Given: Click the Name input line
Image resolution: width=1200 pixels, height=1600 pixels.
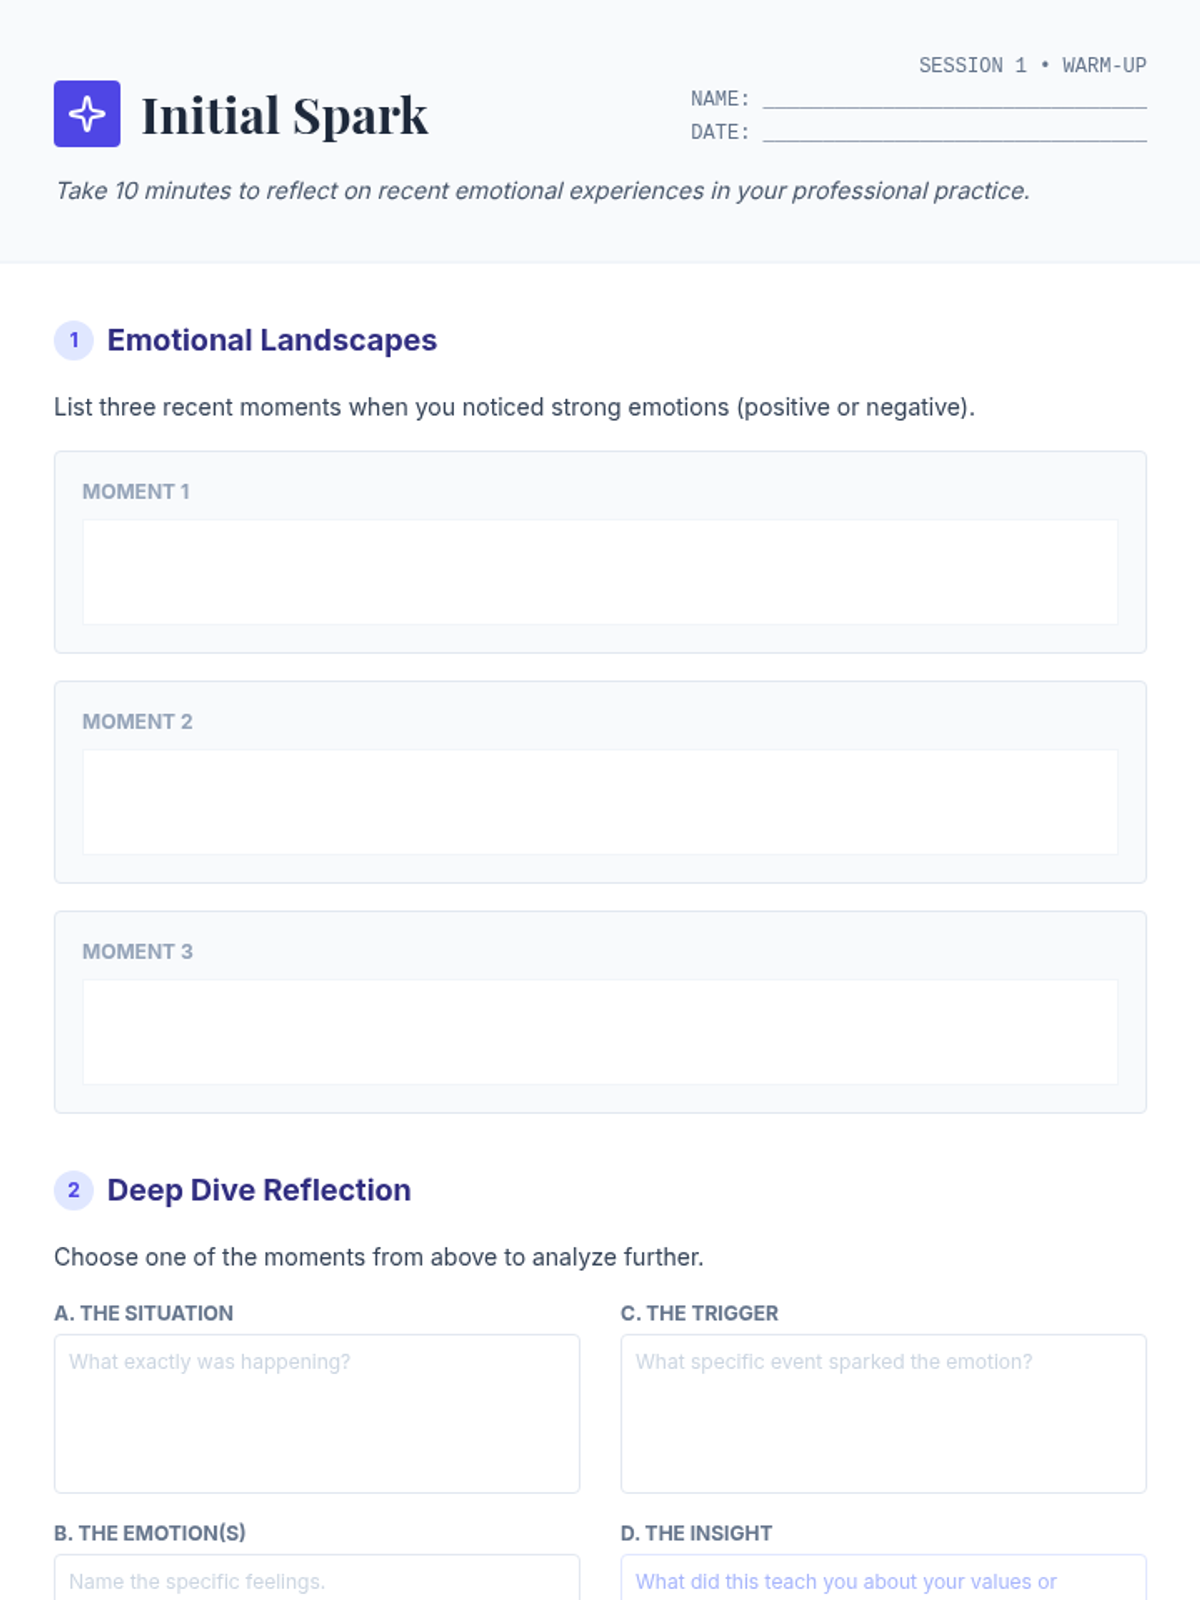Looking at the screenshot, I should 954,98.
